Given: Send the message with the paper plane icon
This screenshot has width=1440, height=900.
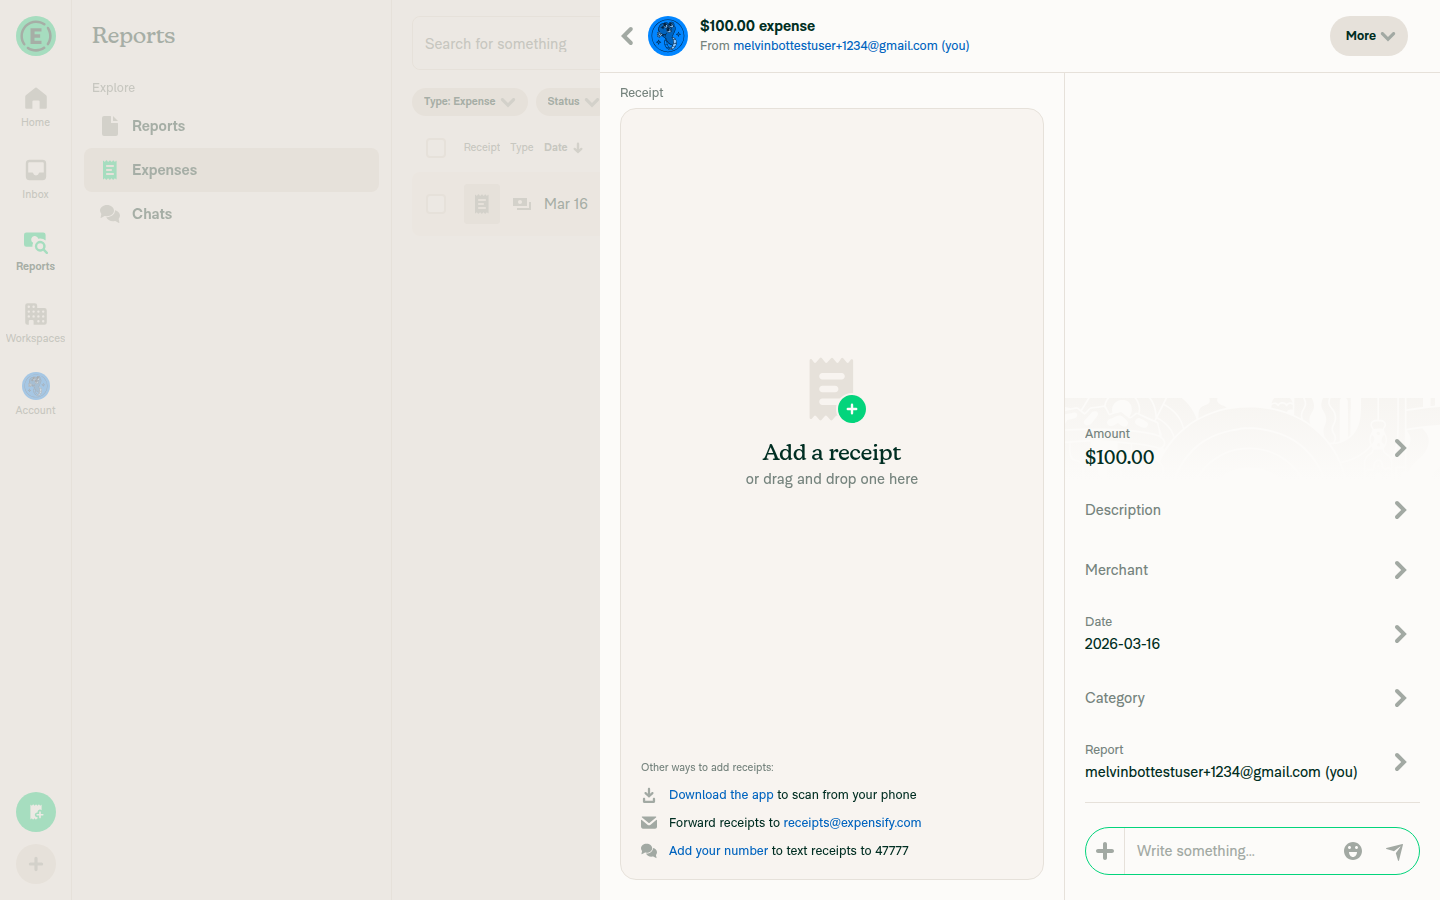Looking at the screenshot, I should (x=1396, y=851).
